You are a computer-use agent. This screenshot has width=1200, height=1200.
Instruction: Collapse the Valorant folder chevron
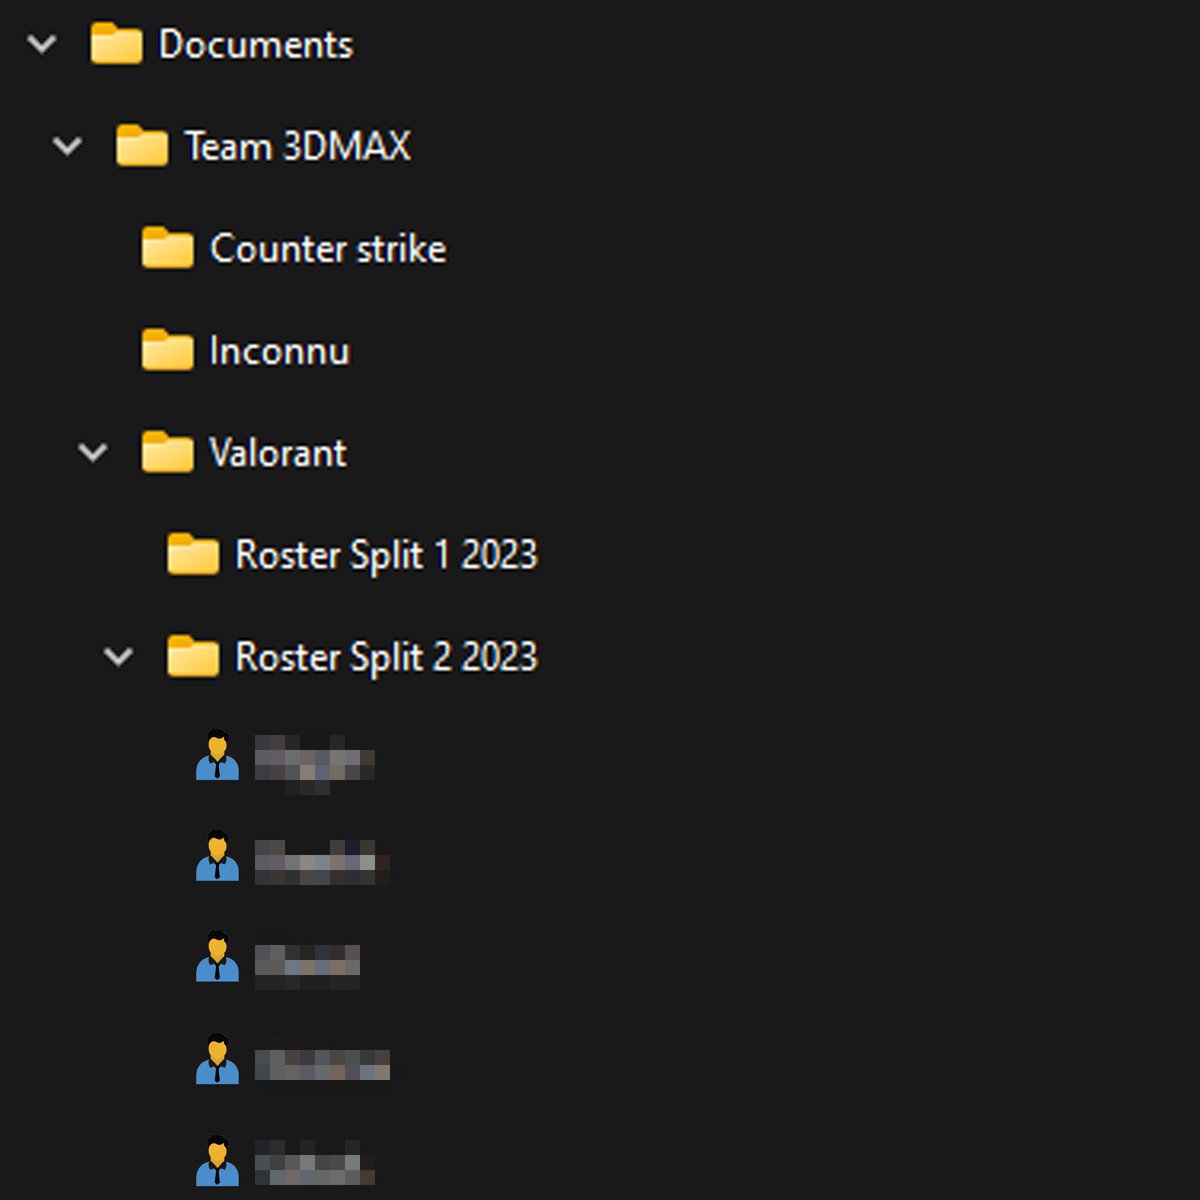93,453
